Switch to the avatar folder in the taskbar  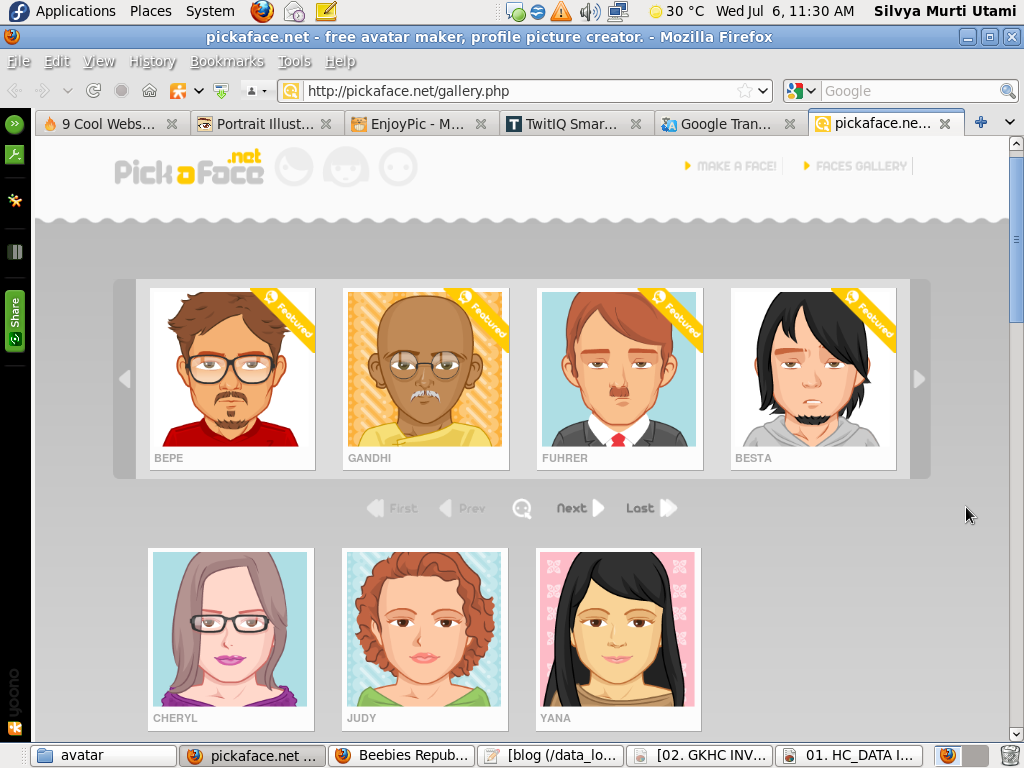[x=100, y=755]
